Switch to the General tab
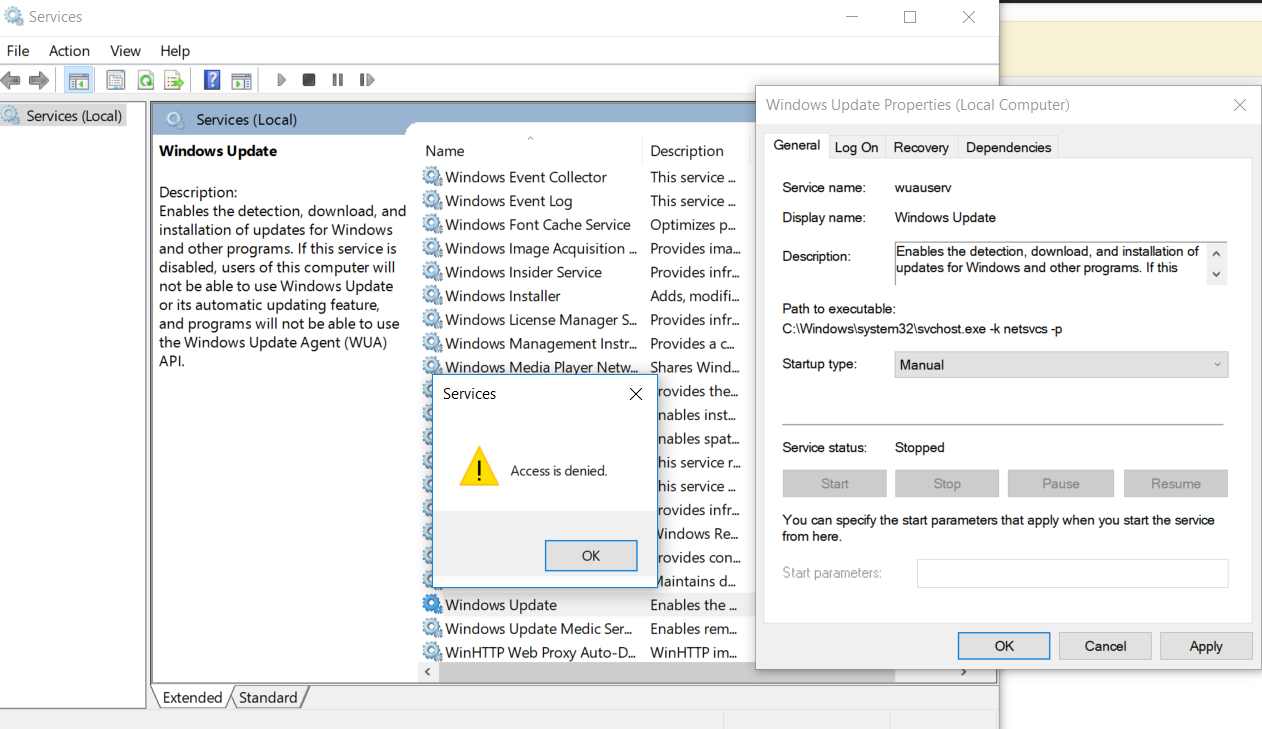Screen dimensions: 1262x729 [x=797, y=146]
